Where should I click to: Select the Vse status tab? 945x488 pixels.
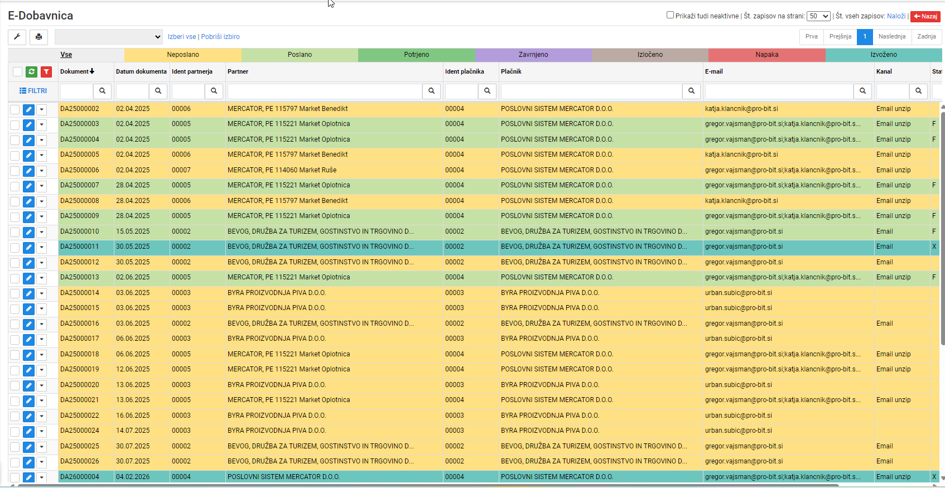66,55
